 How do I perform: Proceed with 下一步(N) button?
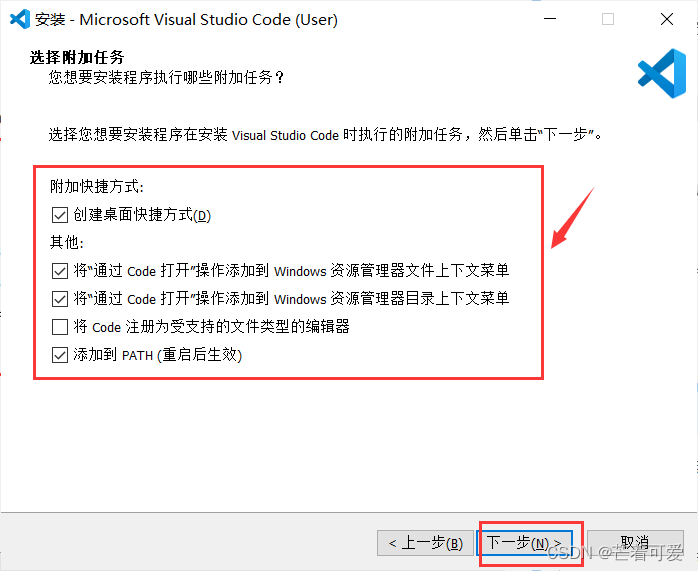pos(524,543)
